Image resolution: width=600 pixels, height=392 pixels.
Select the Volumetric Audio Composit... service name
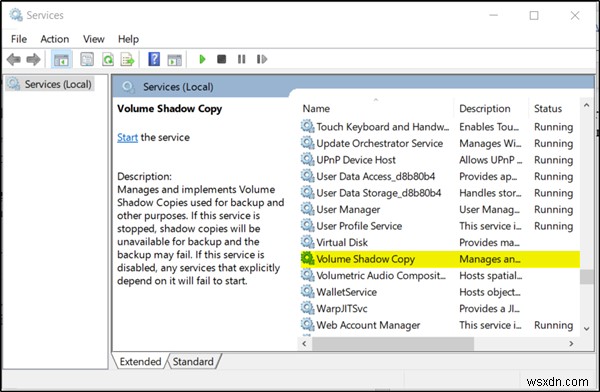381,275
